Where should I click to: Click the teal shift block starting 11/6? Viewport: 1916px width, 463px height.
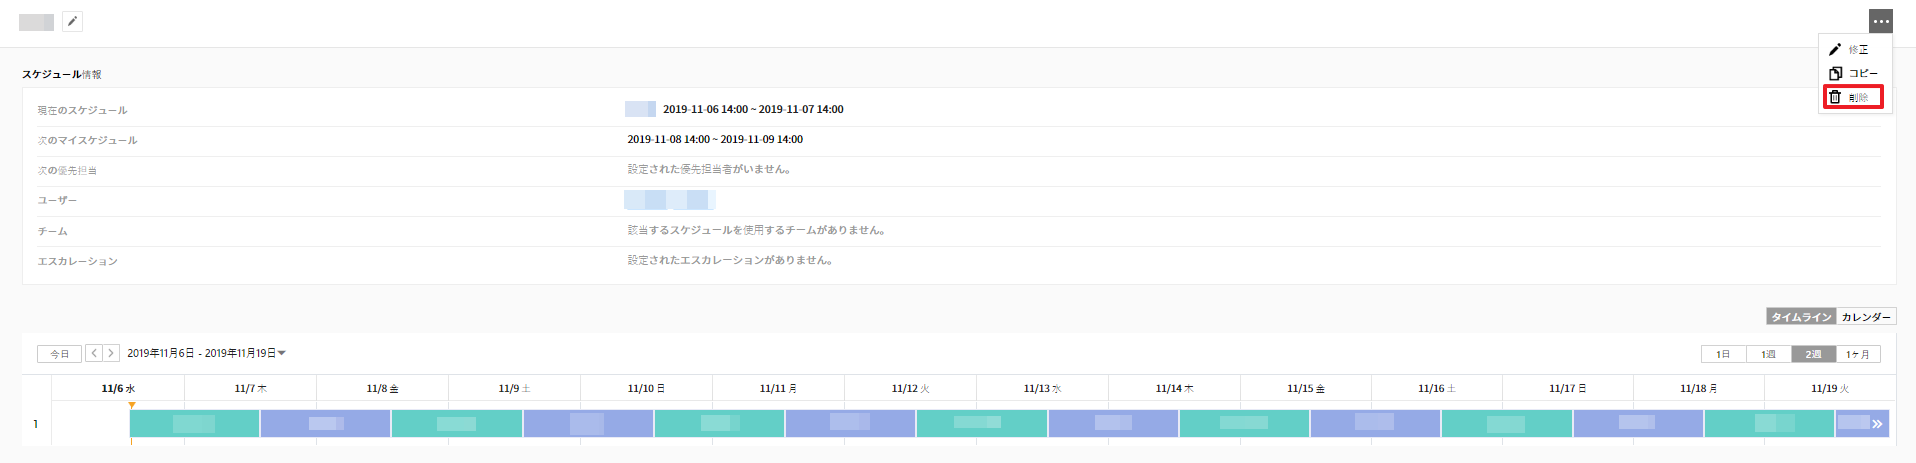pos(195,424)
